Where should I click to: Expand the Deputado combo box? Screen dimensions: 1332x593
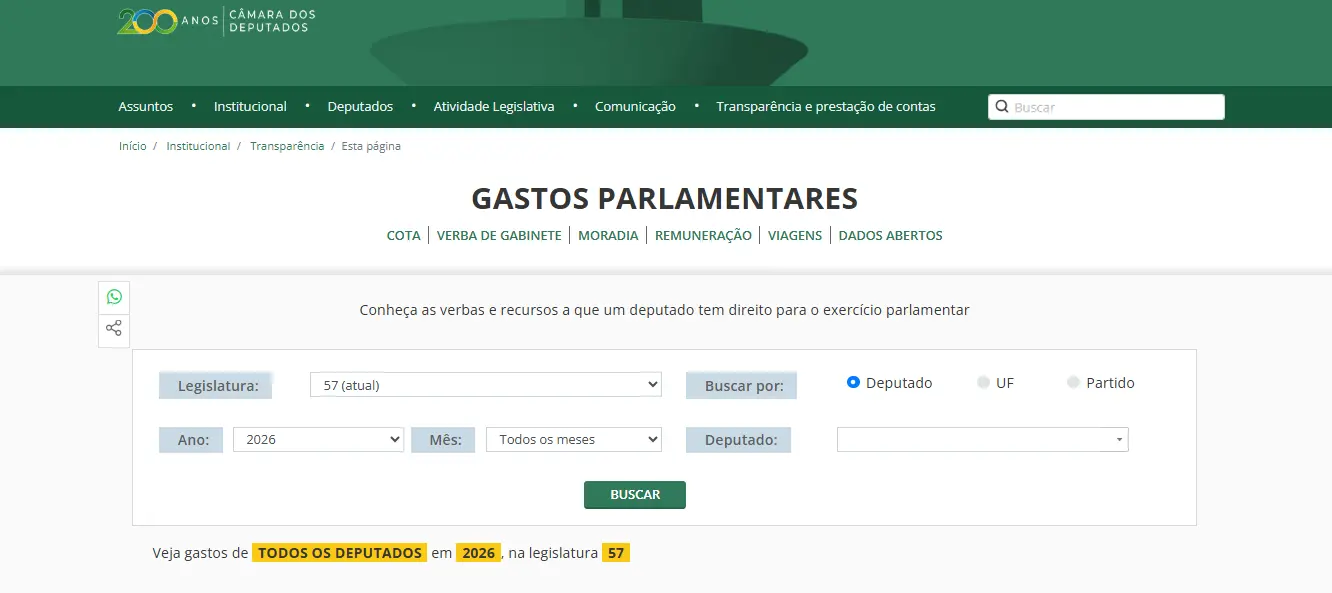[982, 439]
